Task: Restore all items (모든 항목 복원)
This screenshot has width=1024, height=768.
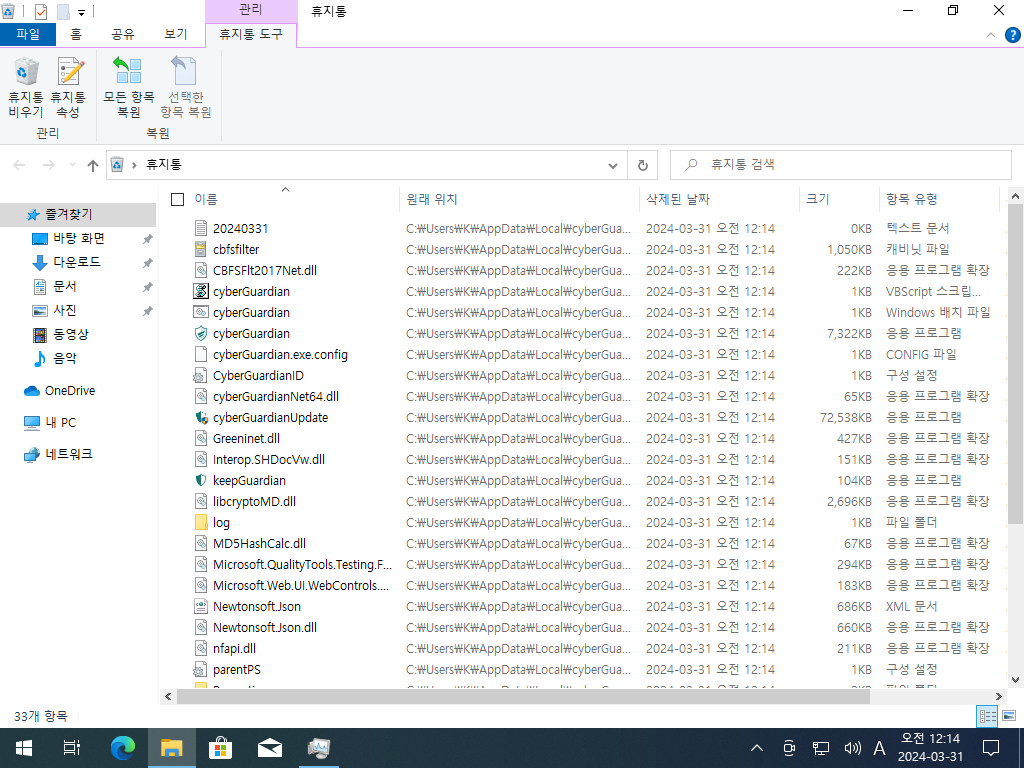Action: tap(129, 88)
